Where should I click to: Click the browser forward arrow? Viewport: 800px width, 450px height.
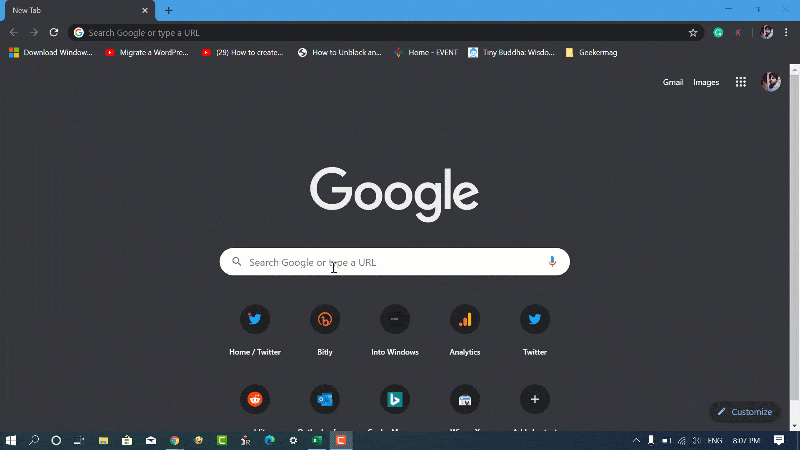[x=34, y=33]
